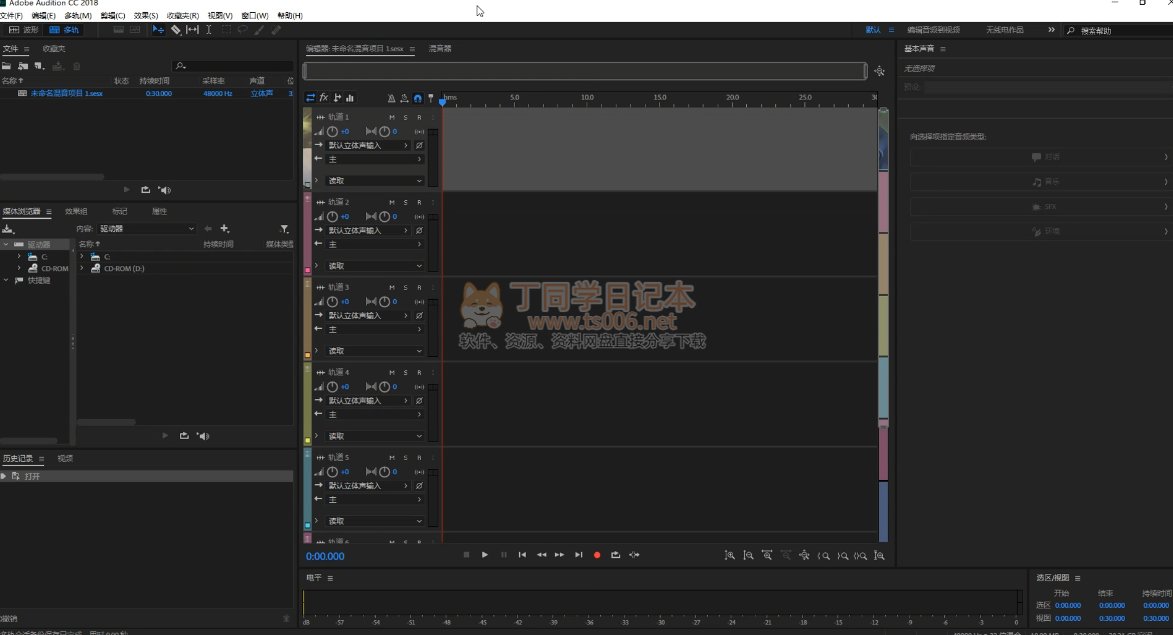The width and height of the screenshot is (1173, 635).
Task: Click the Loop Playback icon
Action: 616,555
